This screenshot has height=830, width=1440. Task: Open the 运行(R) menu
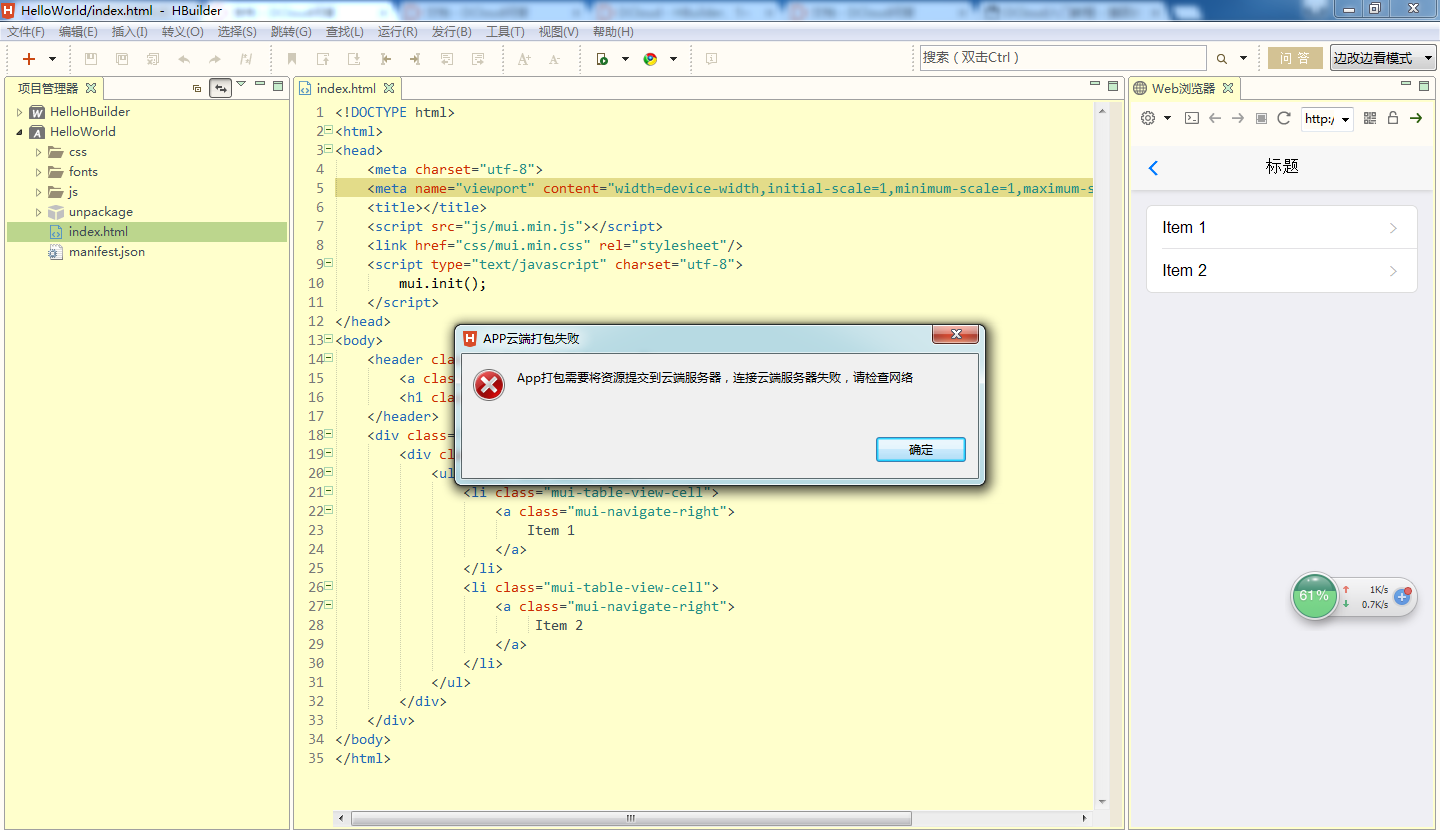tap(398, 32)
